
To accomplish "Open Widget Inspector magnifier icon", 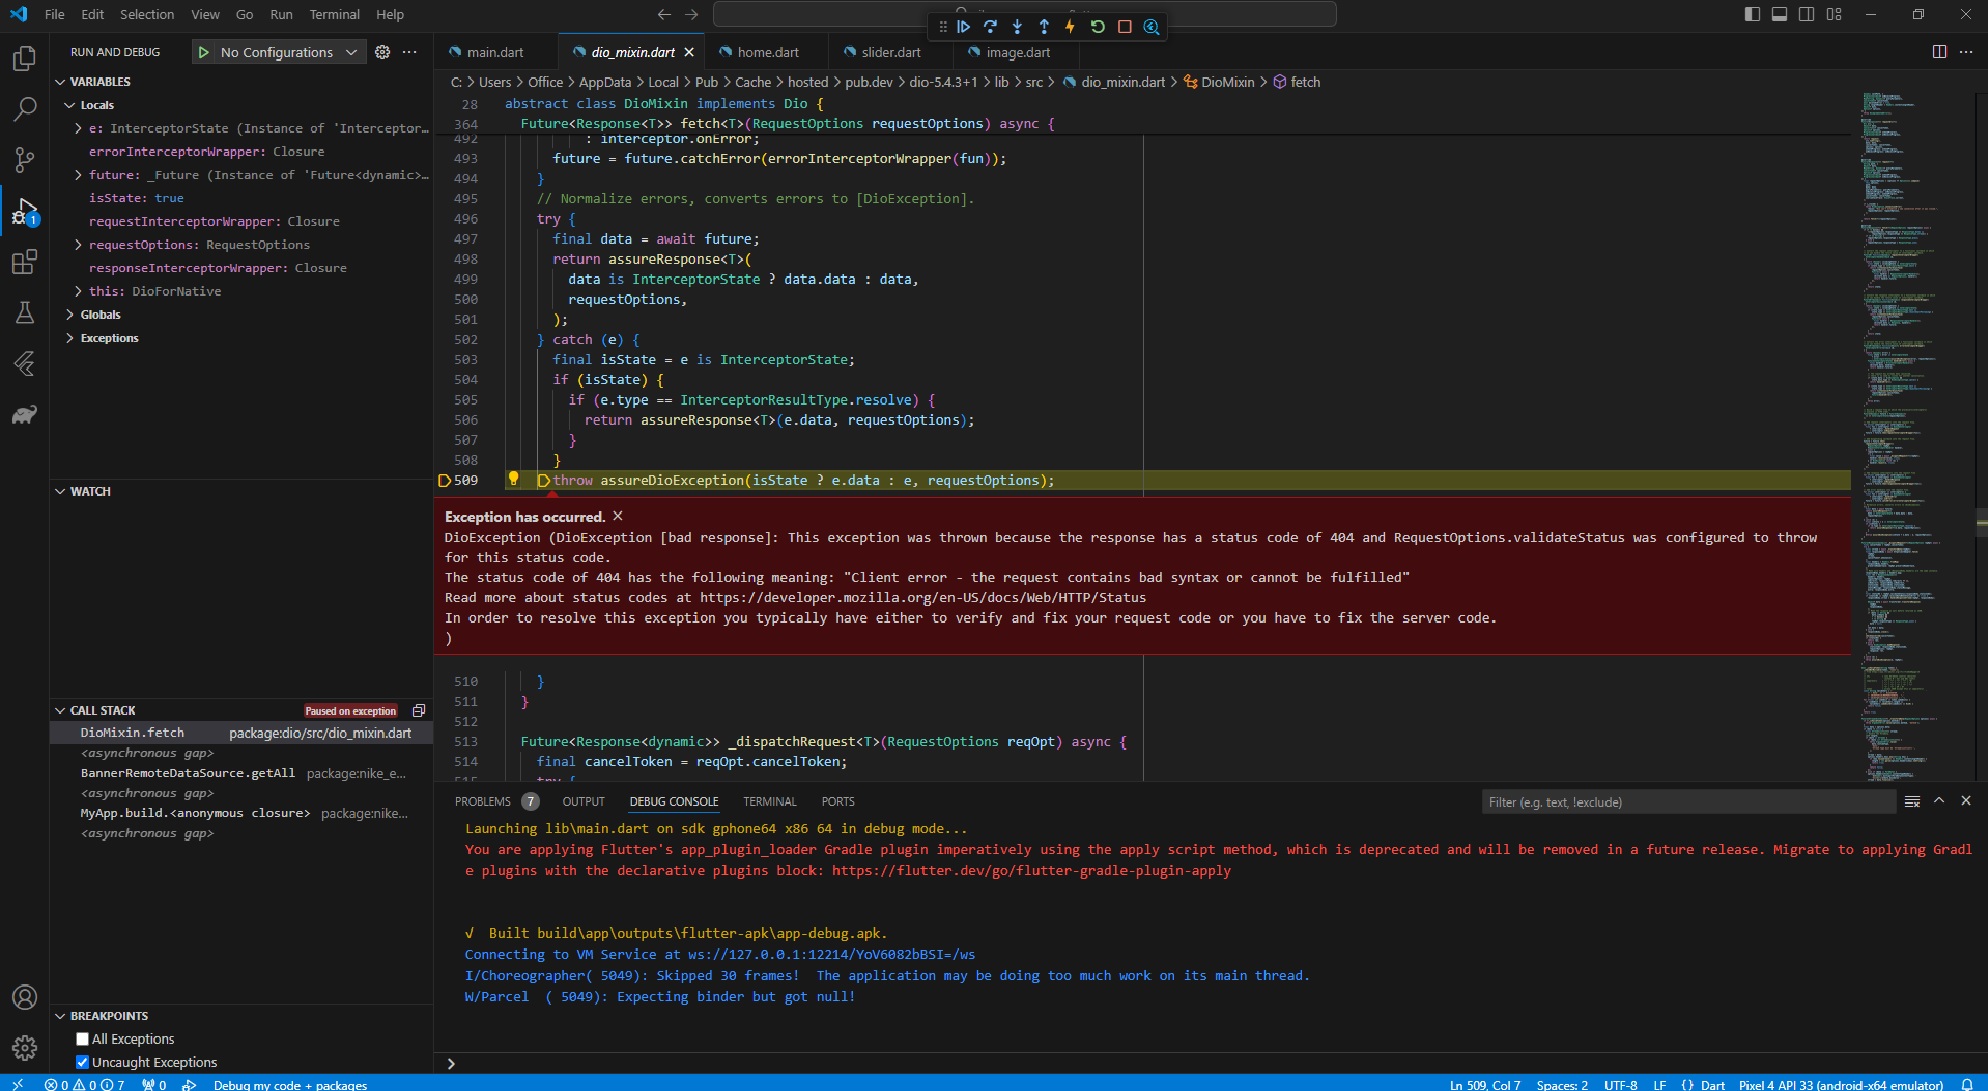I will click(x=1151, y=27).
